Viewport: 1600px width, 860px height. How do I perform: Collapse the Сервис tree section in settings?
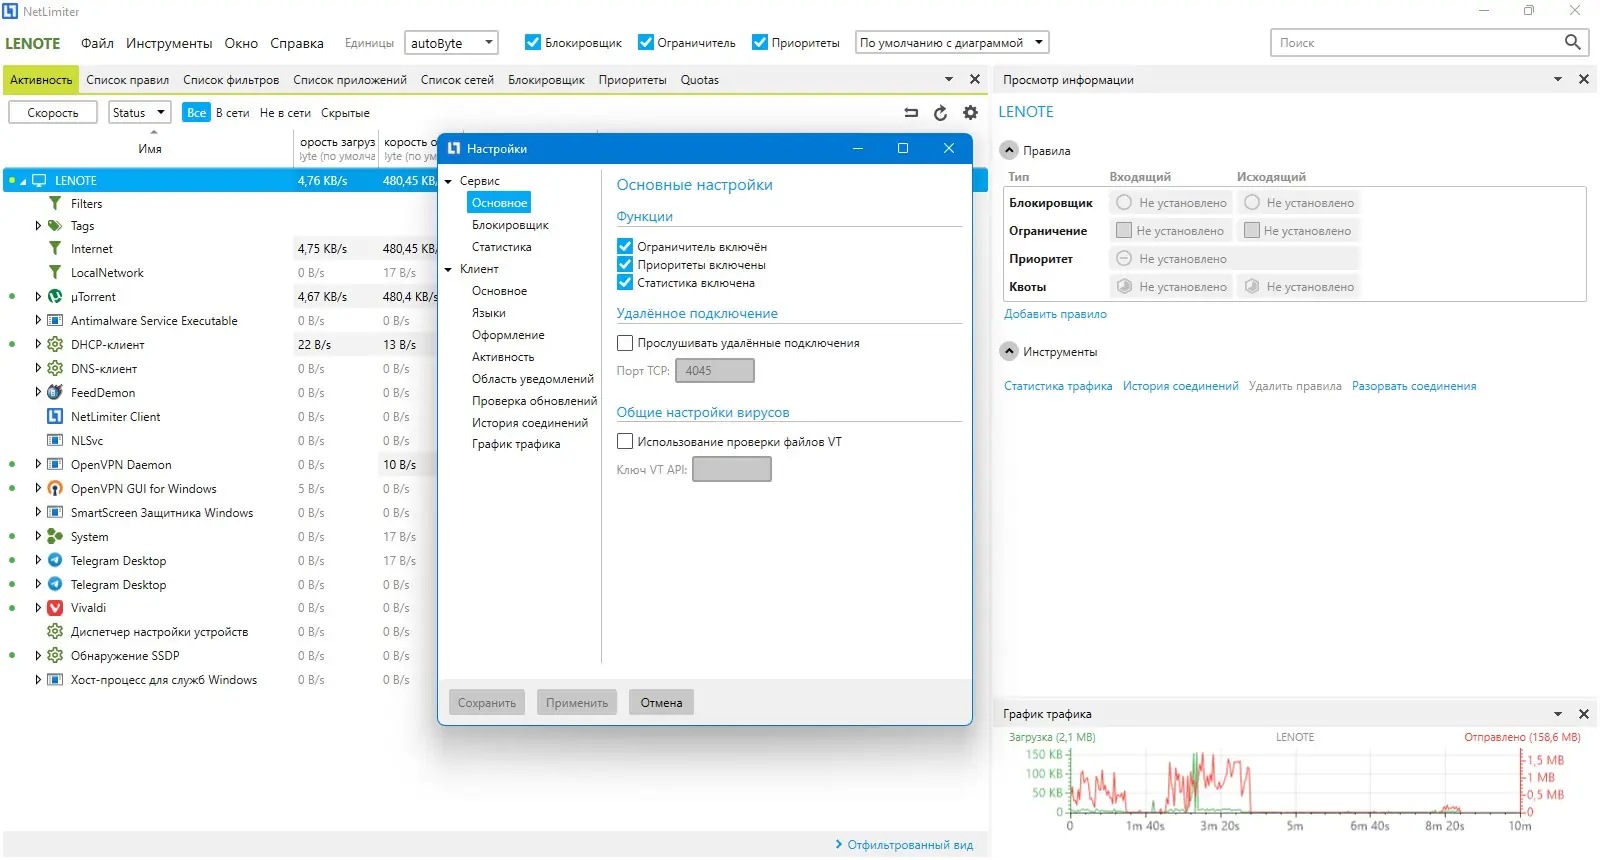[x=449, y=181]
